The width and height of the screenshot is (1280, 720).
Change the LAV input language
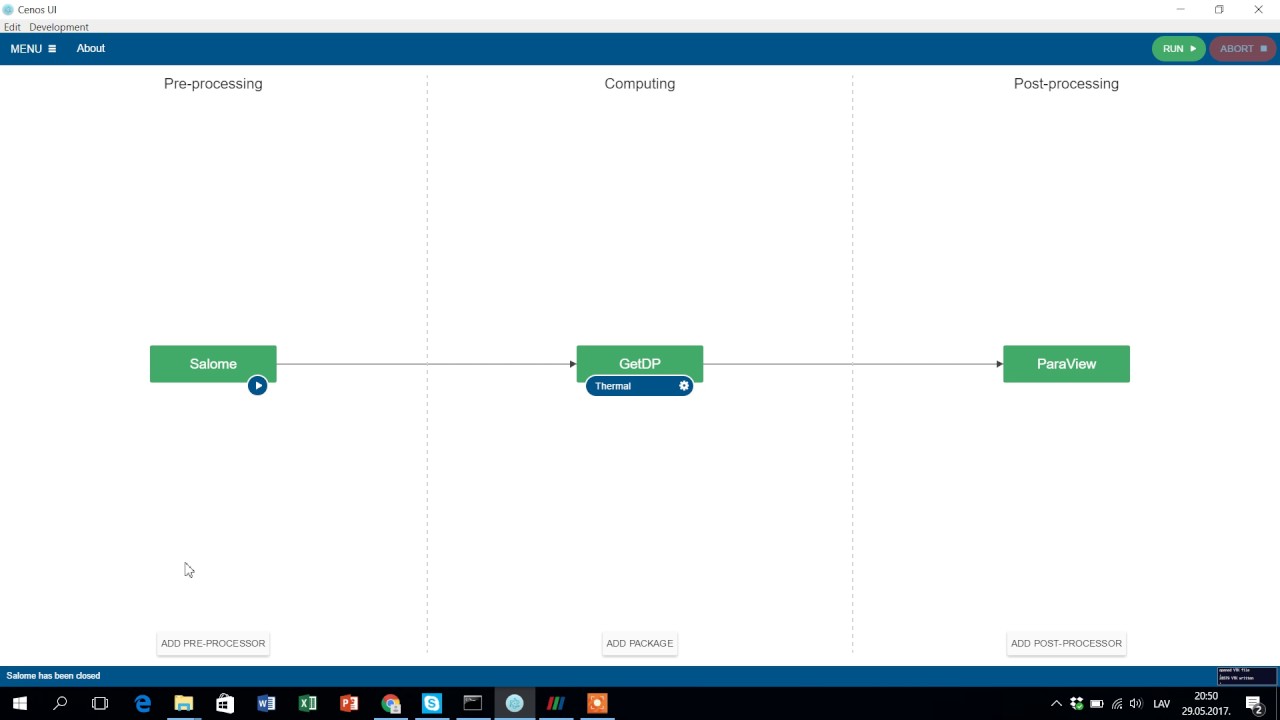click(x=1162, y=704)
